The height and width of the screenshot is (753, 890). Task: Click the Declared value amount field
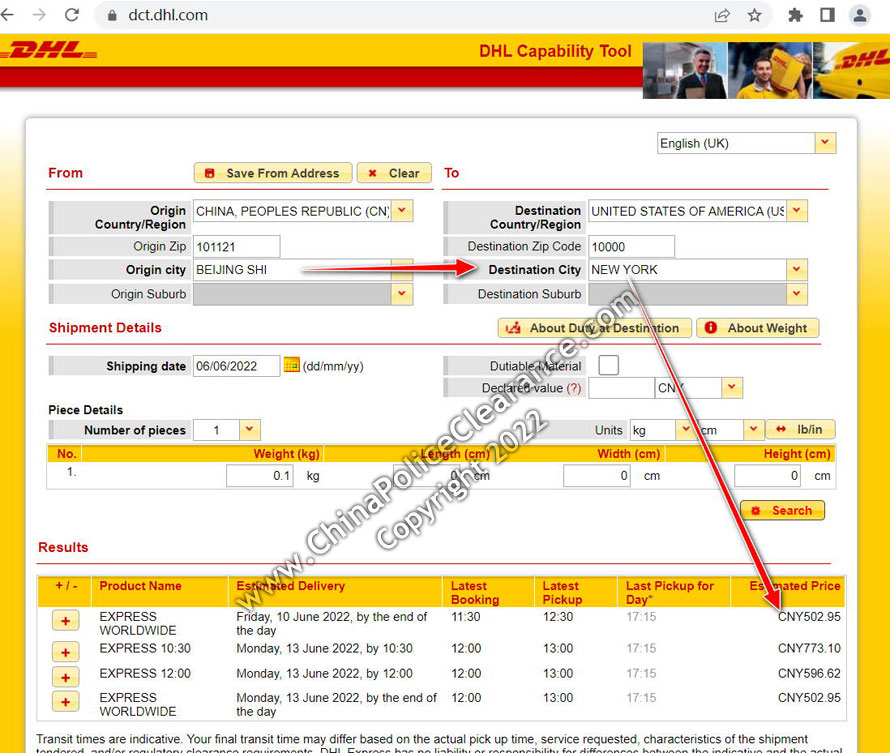[x=621, y=388]
